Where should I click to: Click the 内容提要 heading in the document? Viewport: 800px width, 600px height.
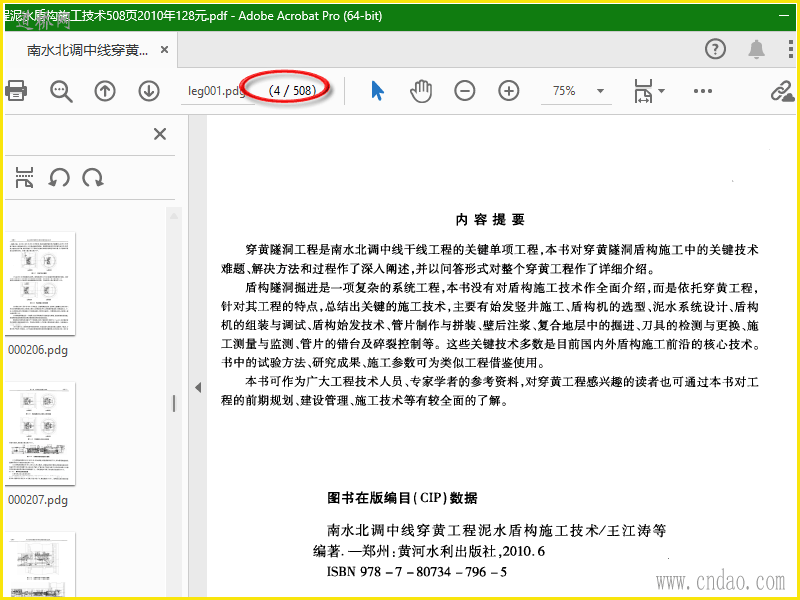click(490, 220)
